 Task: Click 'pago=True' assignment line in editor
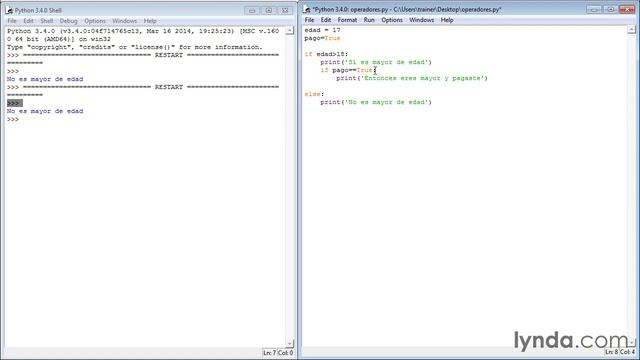322,38
